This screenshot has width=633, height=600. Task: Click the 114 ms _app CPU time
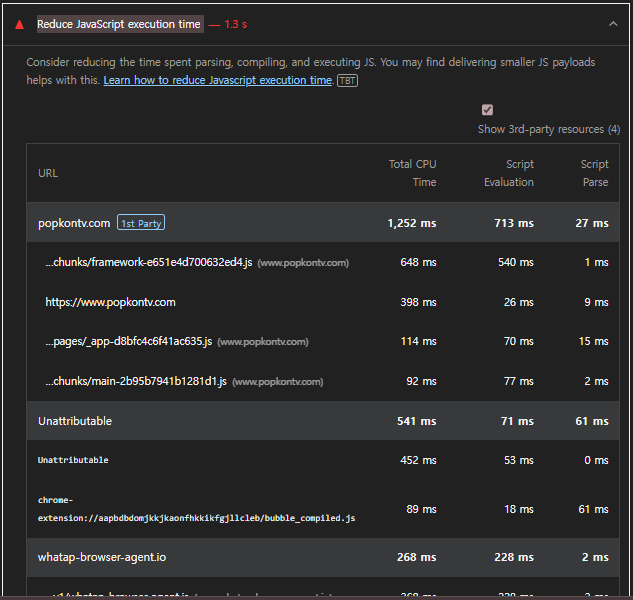pos(418,342)
